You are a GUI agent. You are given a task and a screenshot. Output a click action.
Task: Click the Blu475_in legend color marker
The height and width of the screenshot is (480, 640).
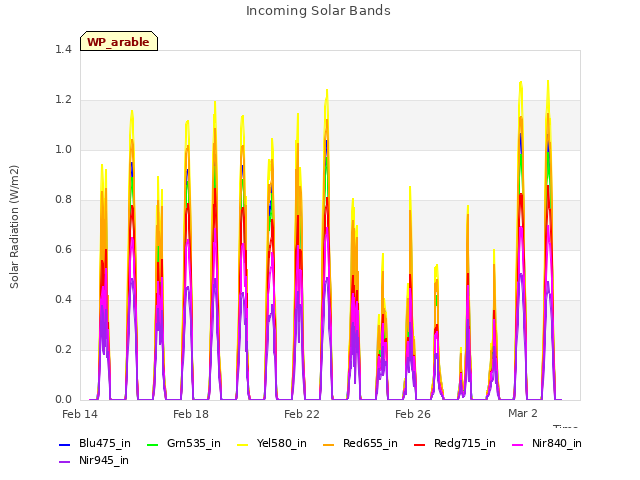point(64,444)
